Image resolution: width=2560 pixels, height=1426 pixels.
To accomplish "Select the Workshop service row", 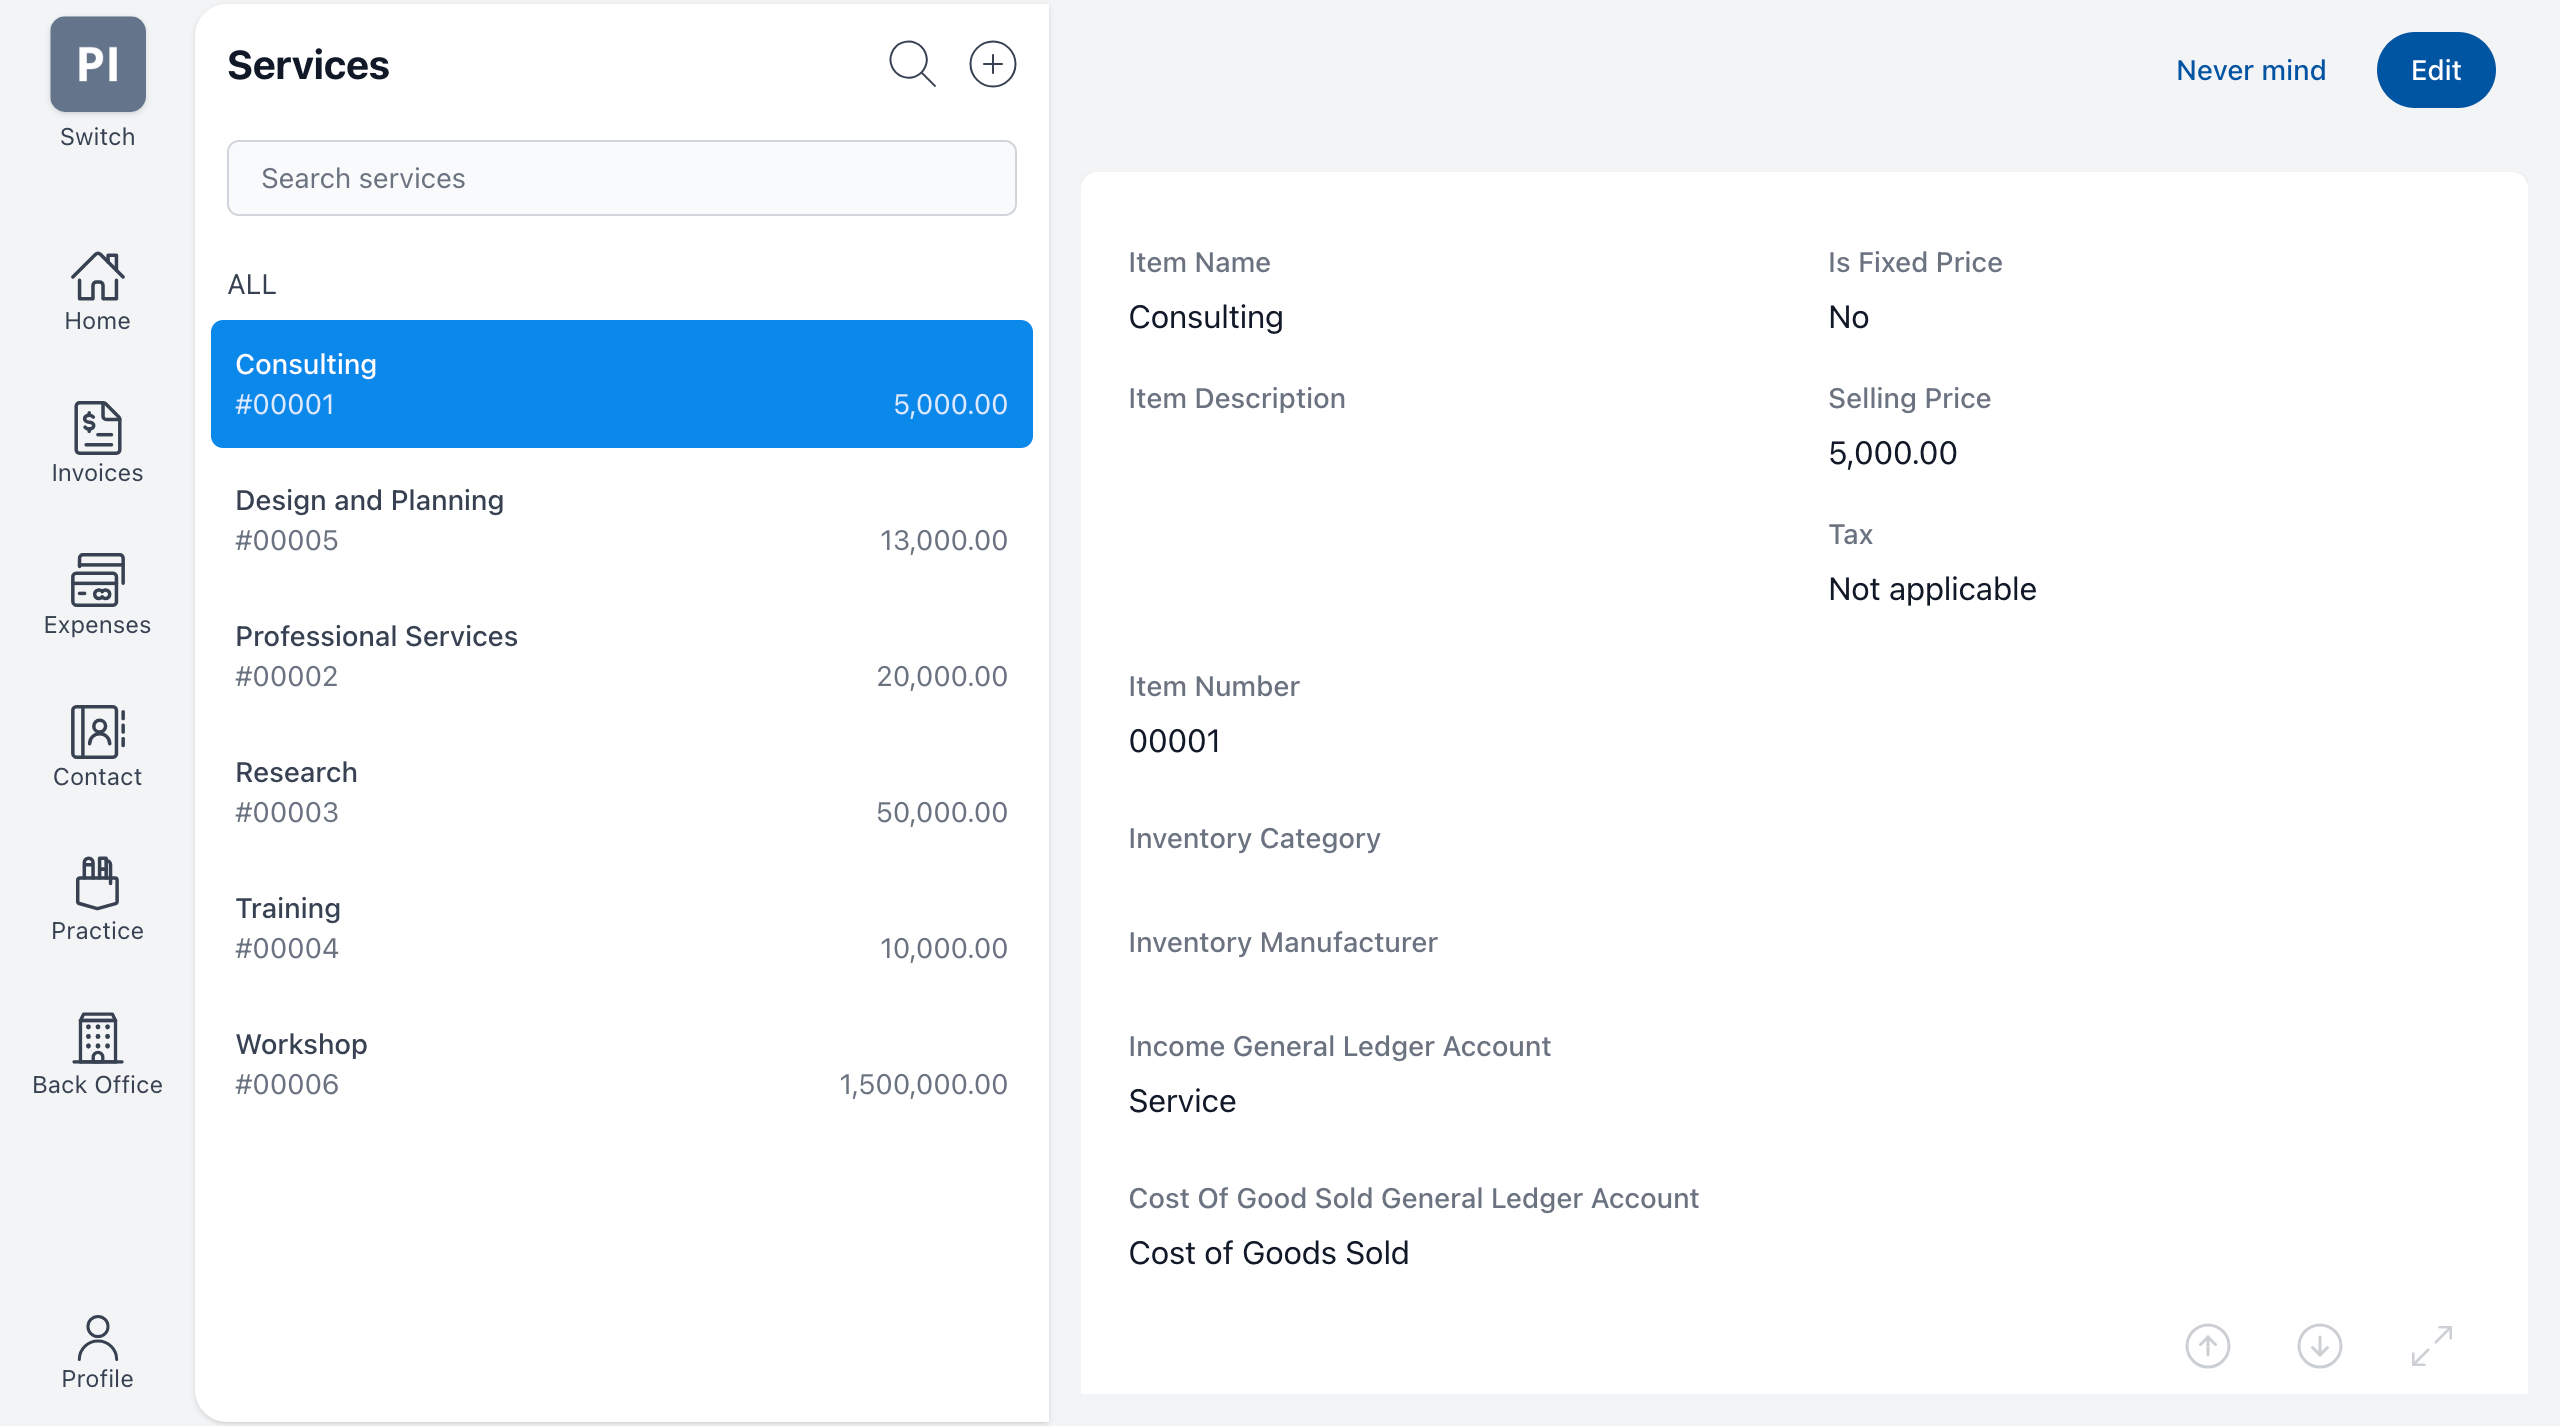I will pos(621,1064).
